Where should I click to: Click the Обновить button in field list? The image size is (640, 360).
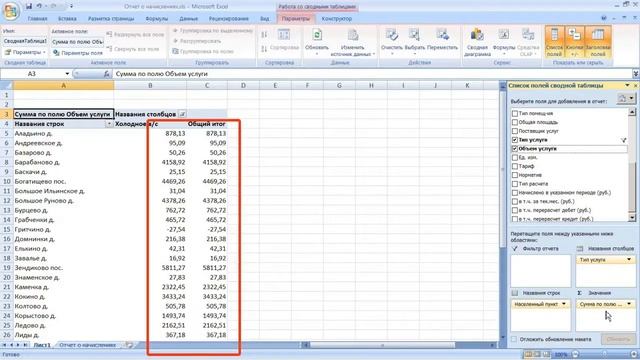pyautogui.click(x=618, y=339)
